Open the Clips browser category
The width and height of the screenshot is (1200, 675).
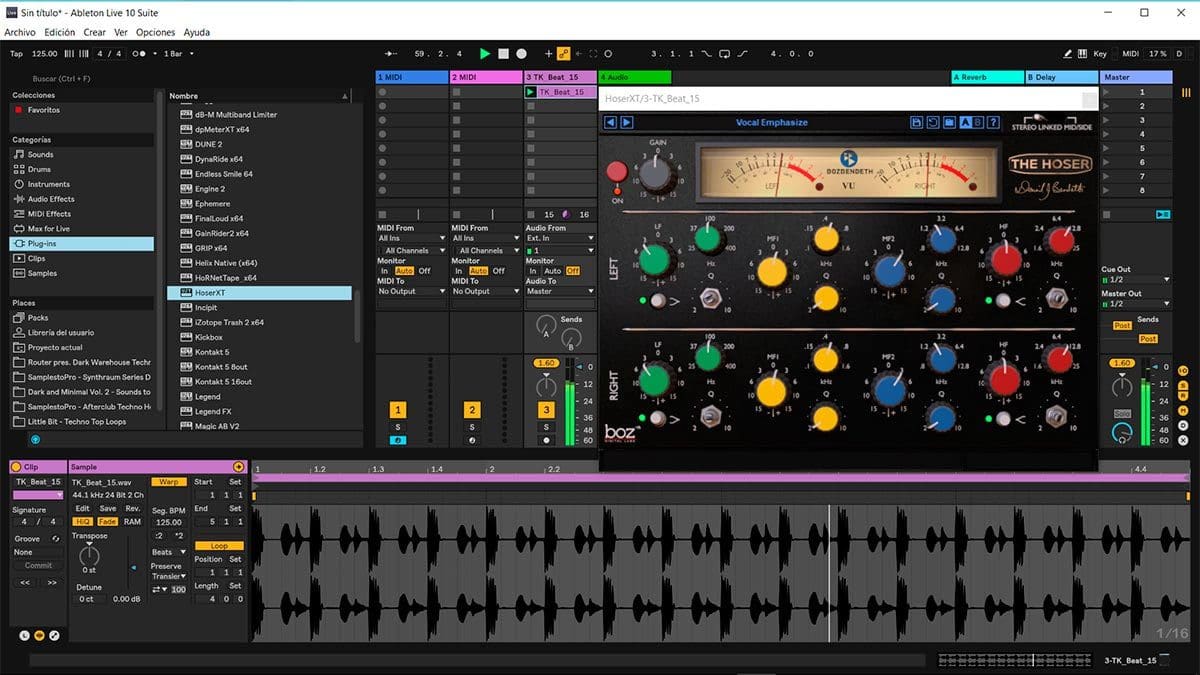tap(37, 258)
